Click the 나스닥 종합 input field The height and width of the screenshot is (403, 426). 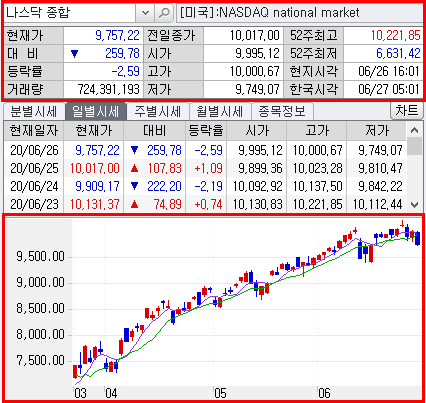click(70, 13)
